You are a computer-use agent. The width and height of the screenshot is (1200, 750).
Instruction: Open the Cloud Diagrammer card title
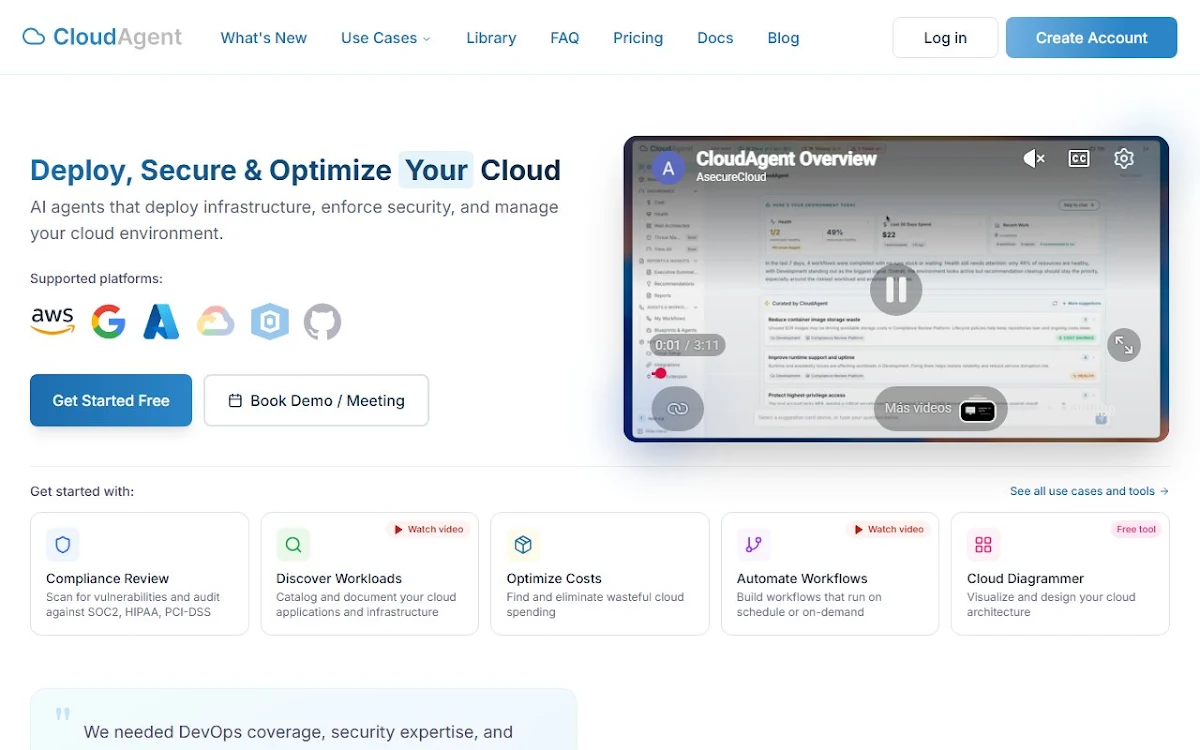pyautogui.click(x=1025, y=578)
